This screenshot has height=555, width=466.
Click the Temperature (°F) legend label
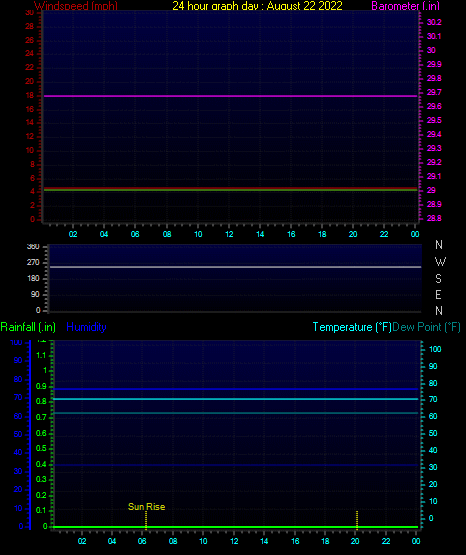[x=352, y=327]
